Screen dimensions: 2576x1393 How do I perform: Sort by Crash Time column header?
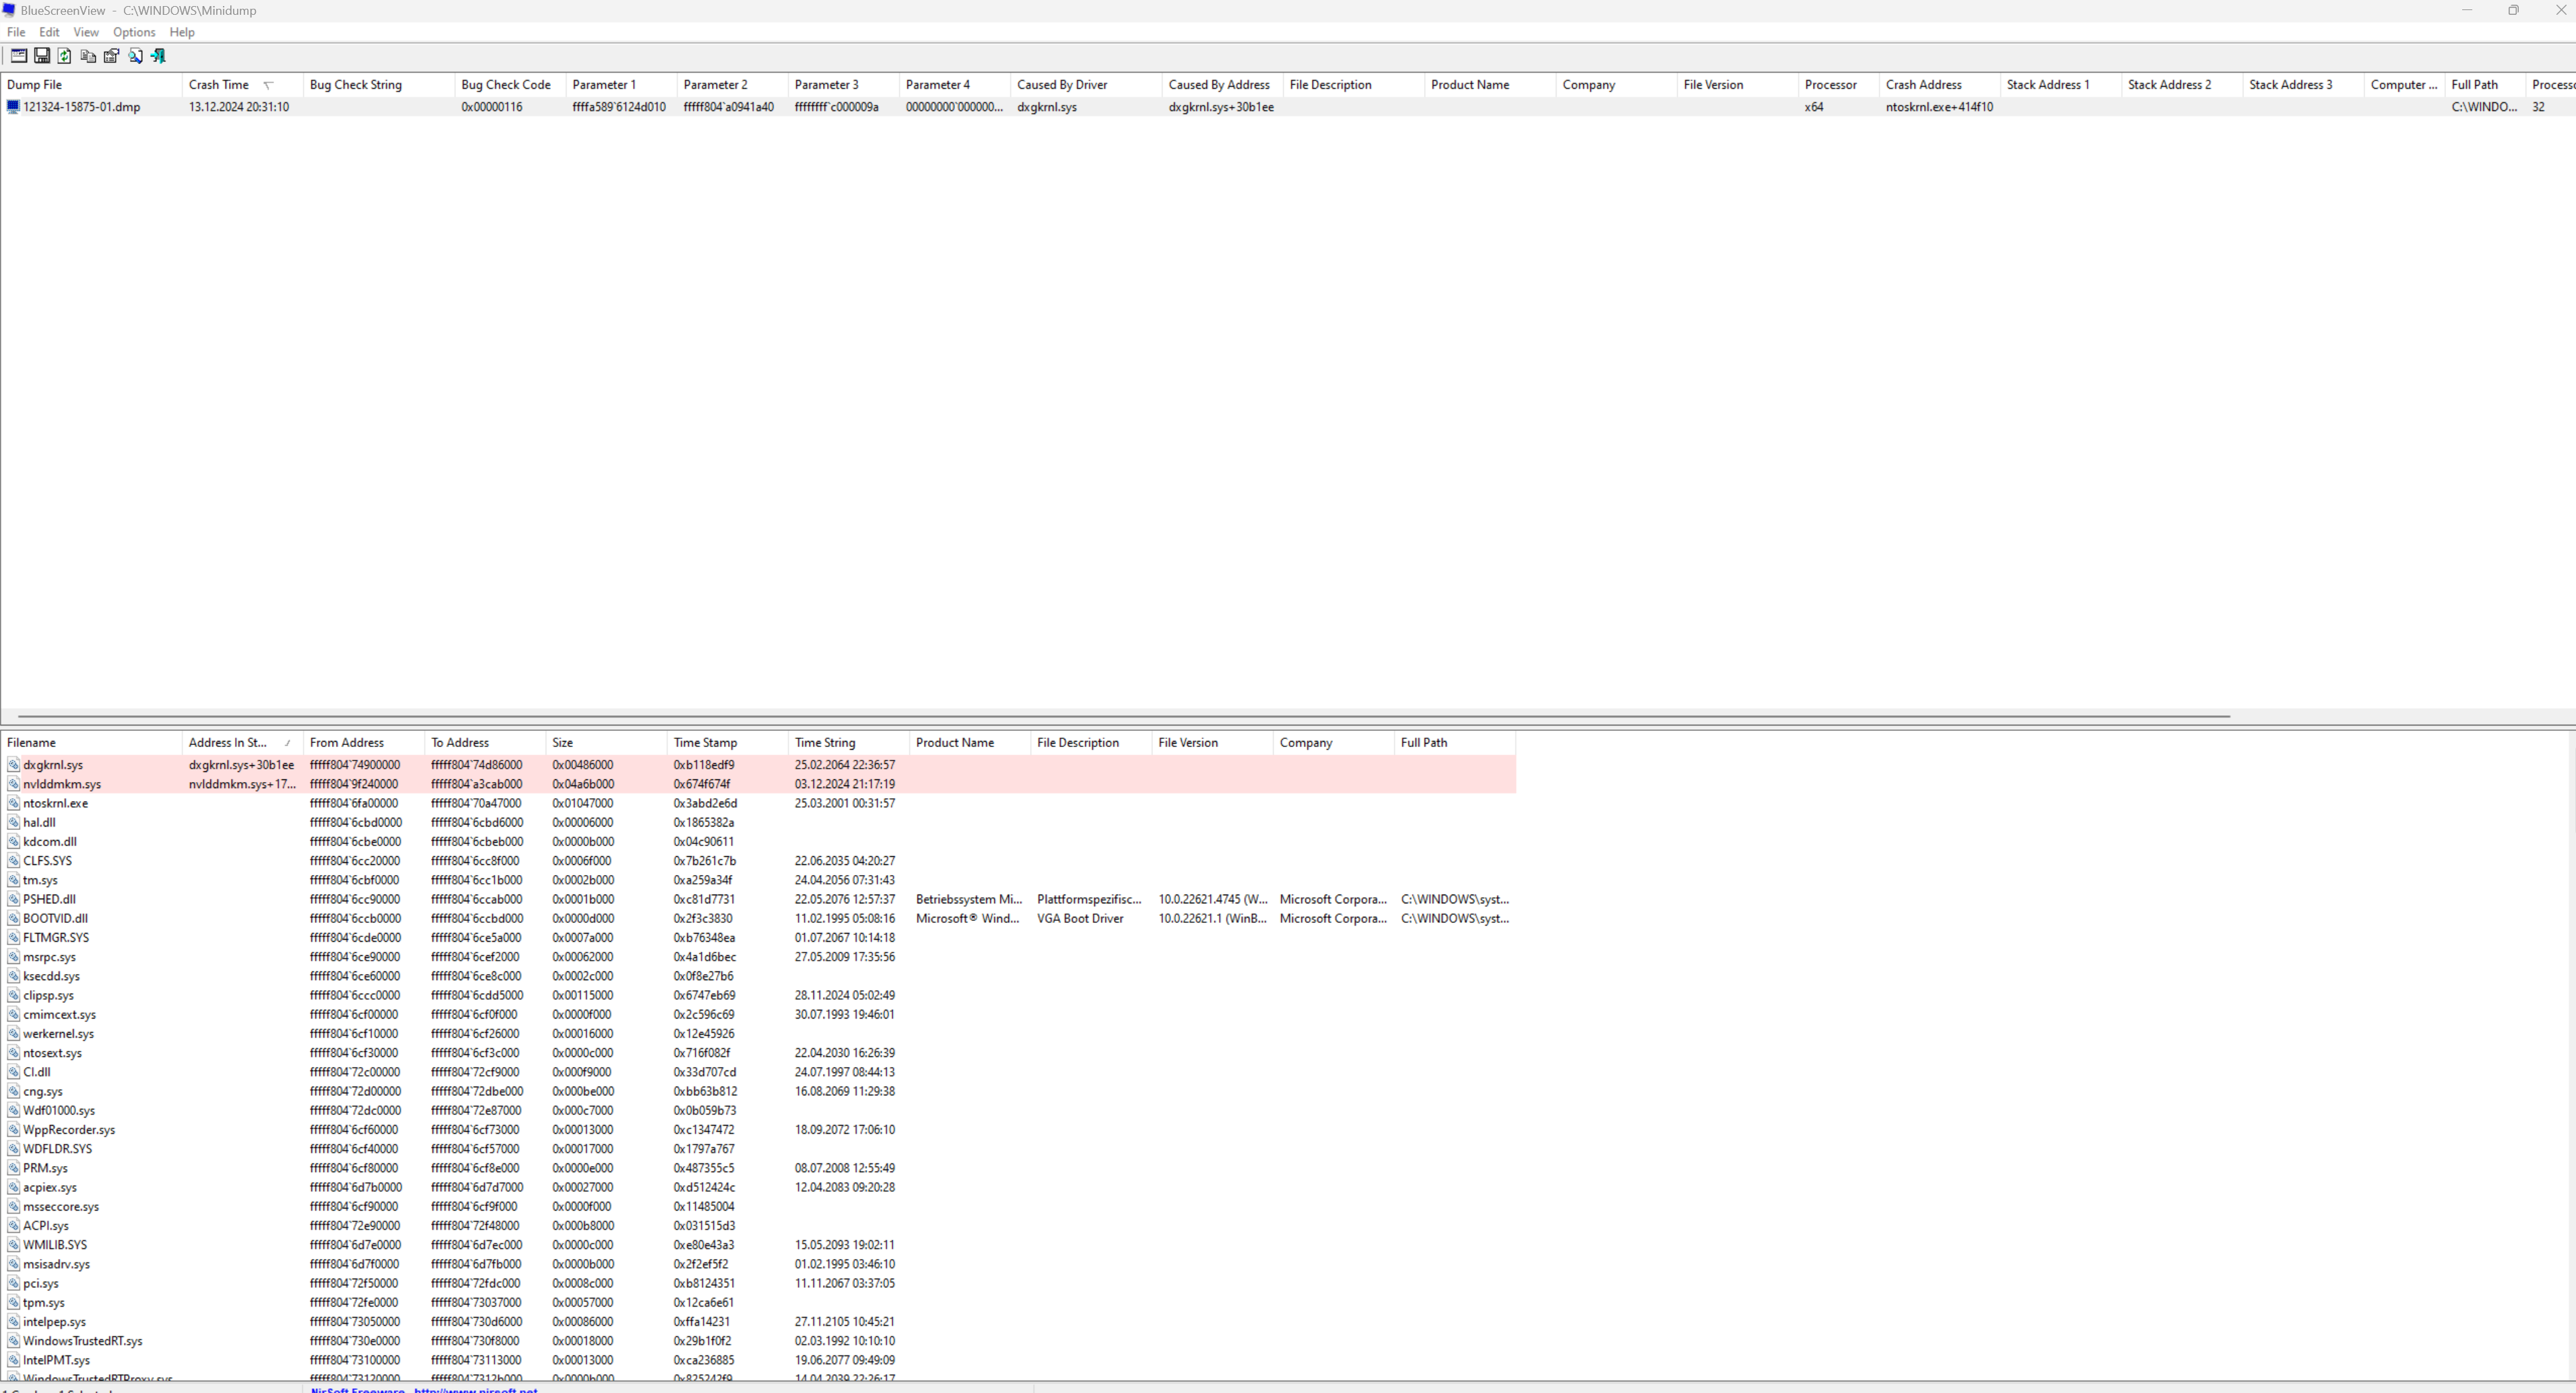(x=219, y=85)
